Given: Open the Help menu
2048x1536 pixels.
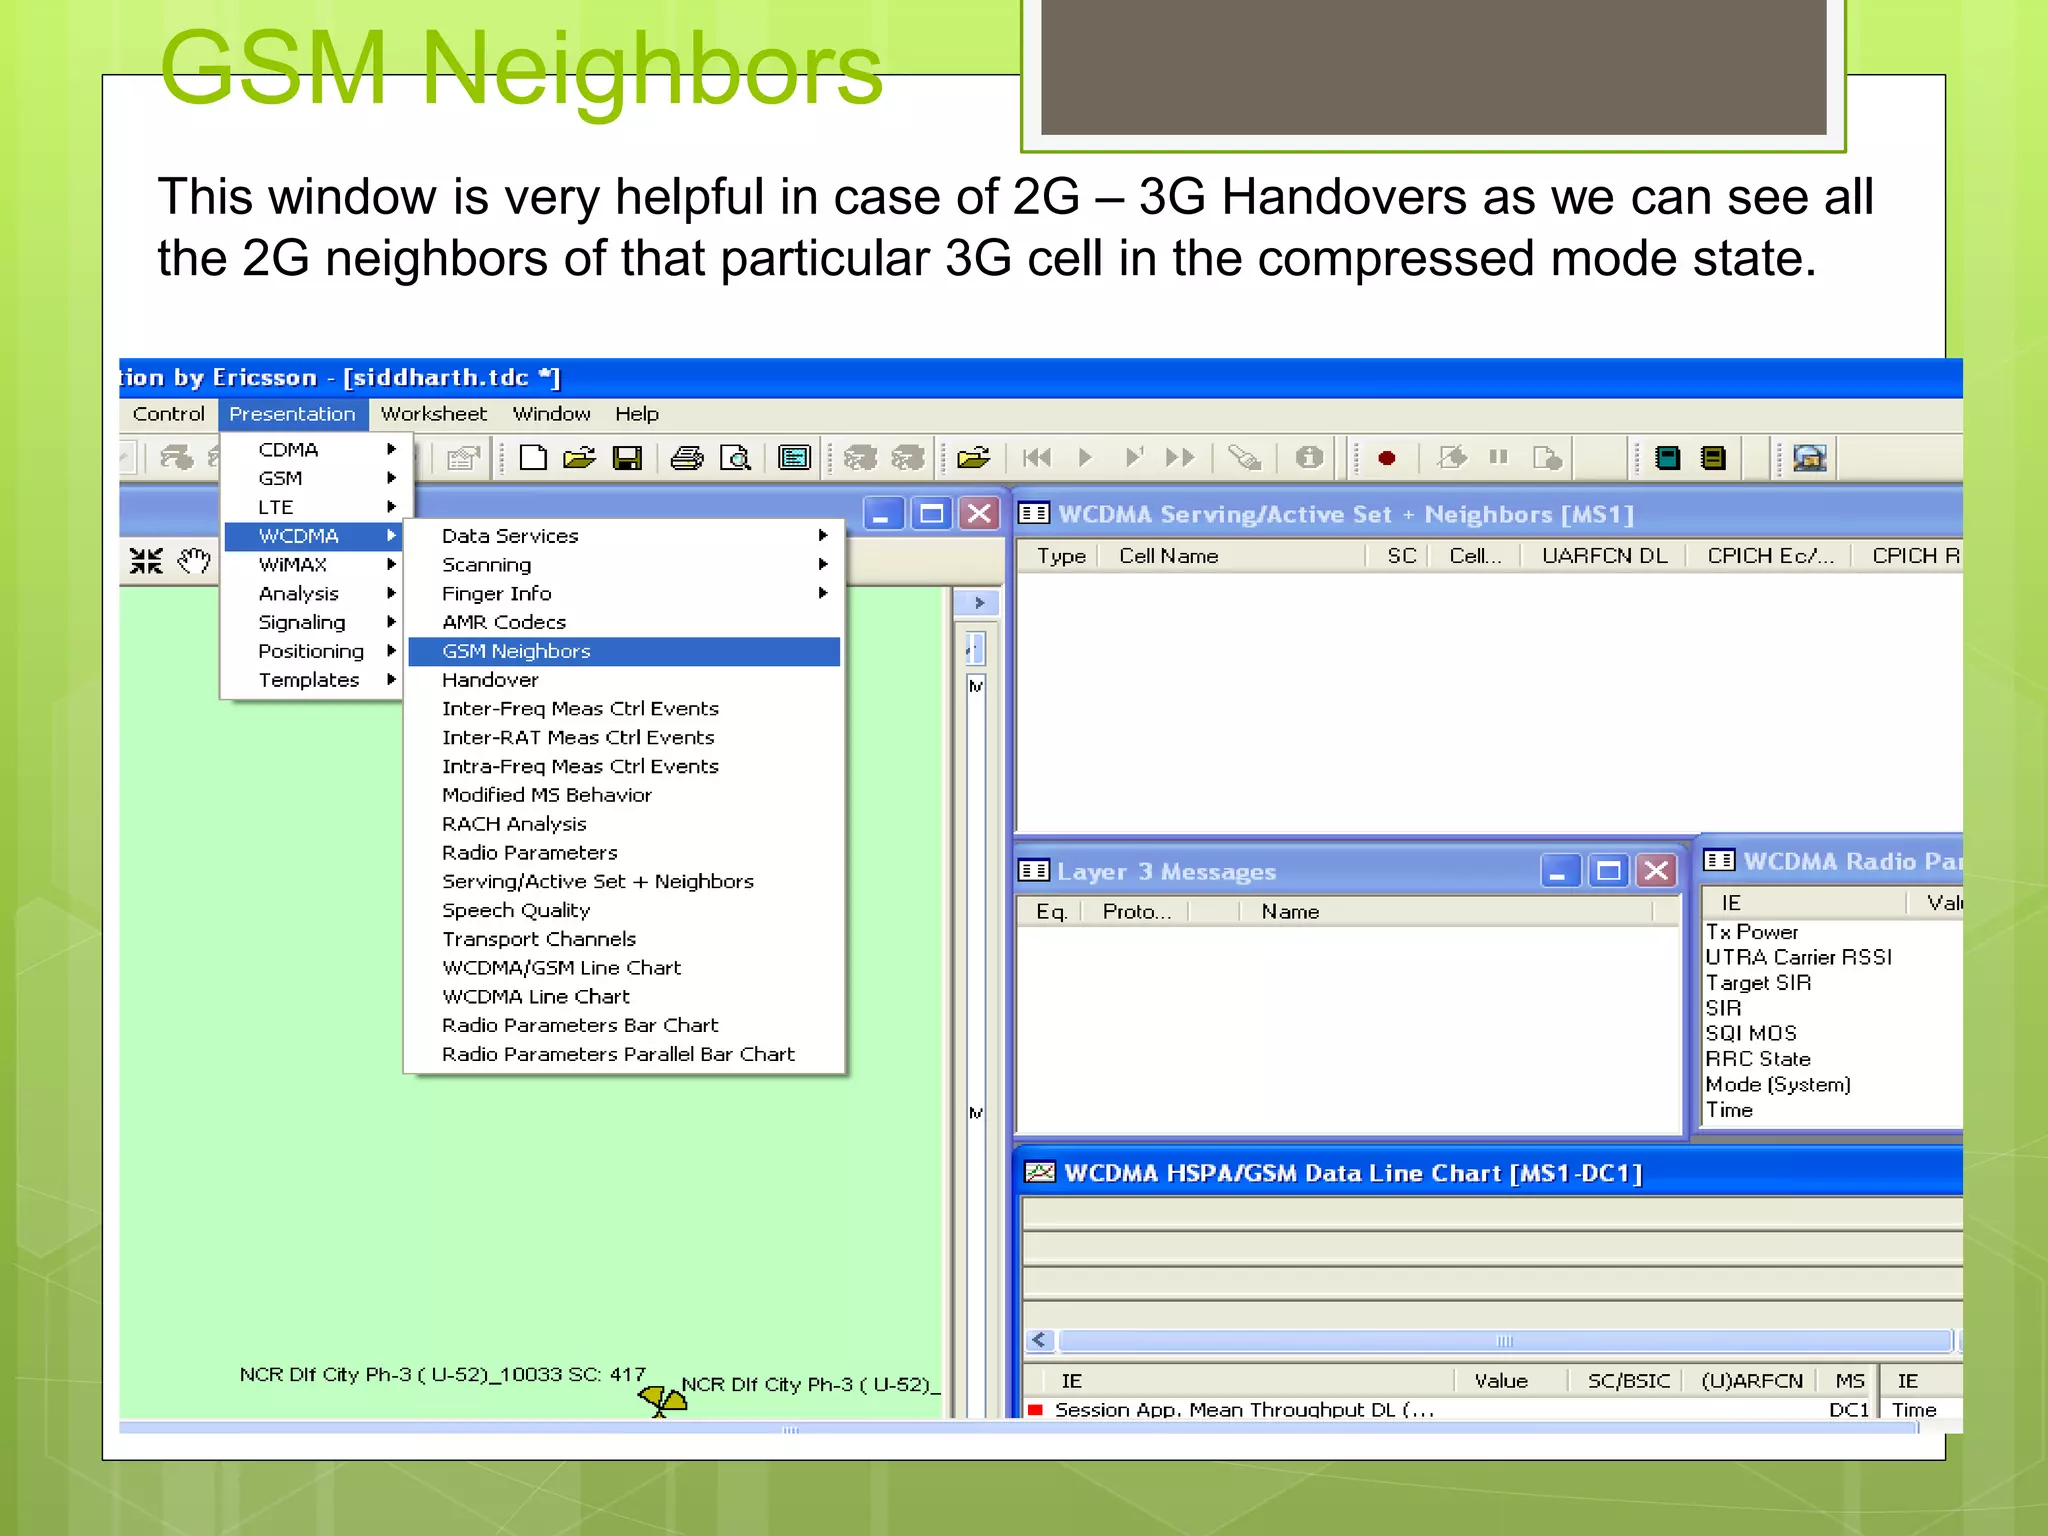Looking at the screenshot, I should pos(637,414).
